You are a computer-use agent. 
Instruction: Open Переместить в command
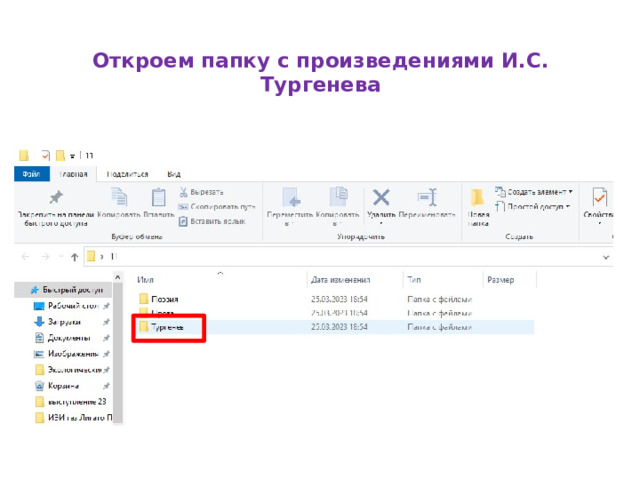click(x=290, y=207)
